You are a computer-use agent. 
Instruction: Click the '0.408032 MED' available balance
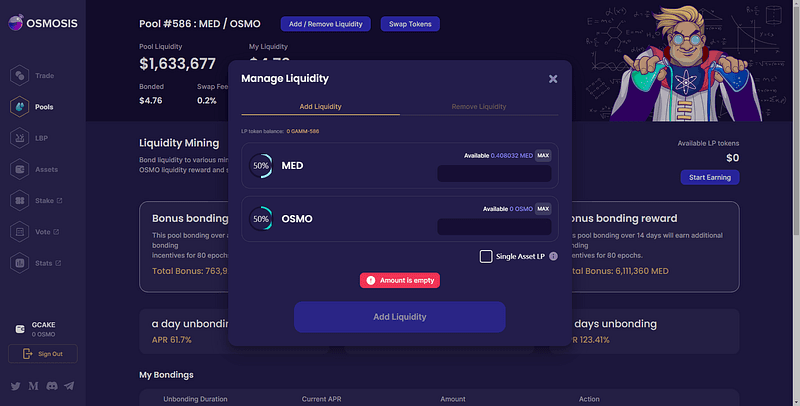point(512,156)
